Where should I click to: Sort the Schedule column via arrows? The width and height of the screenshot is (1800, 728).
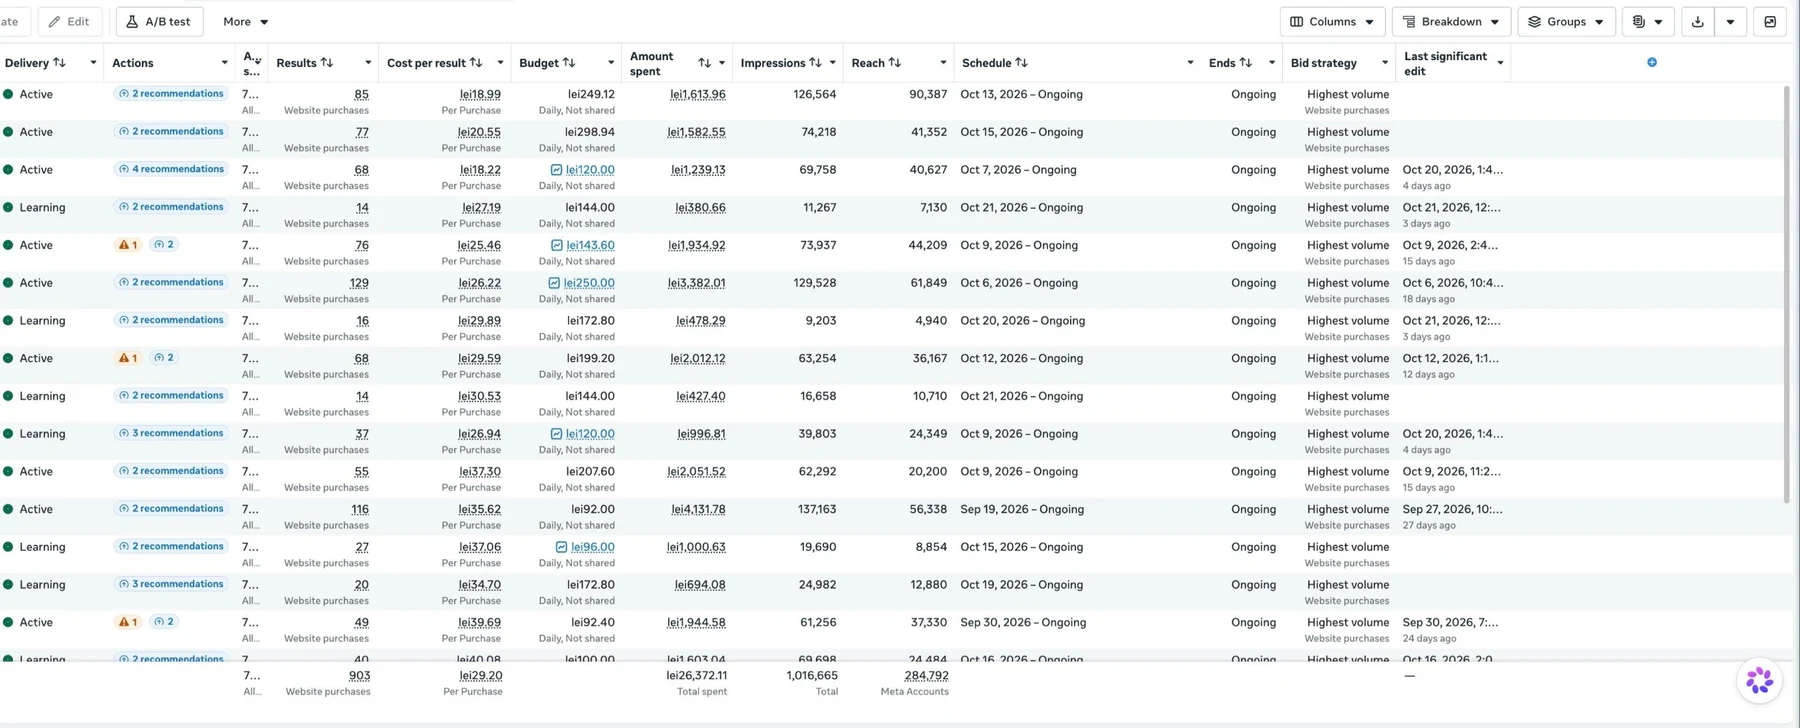click(x=1021, y=63)
